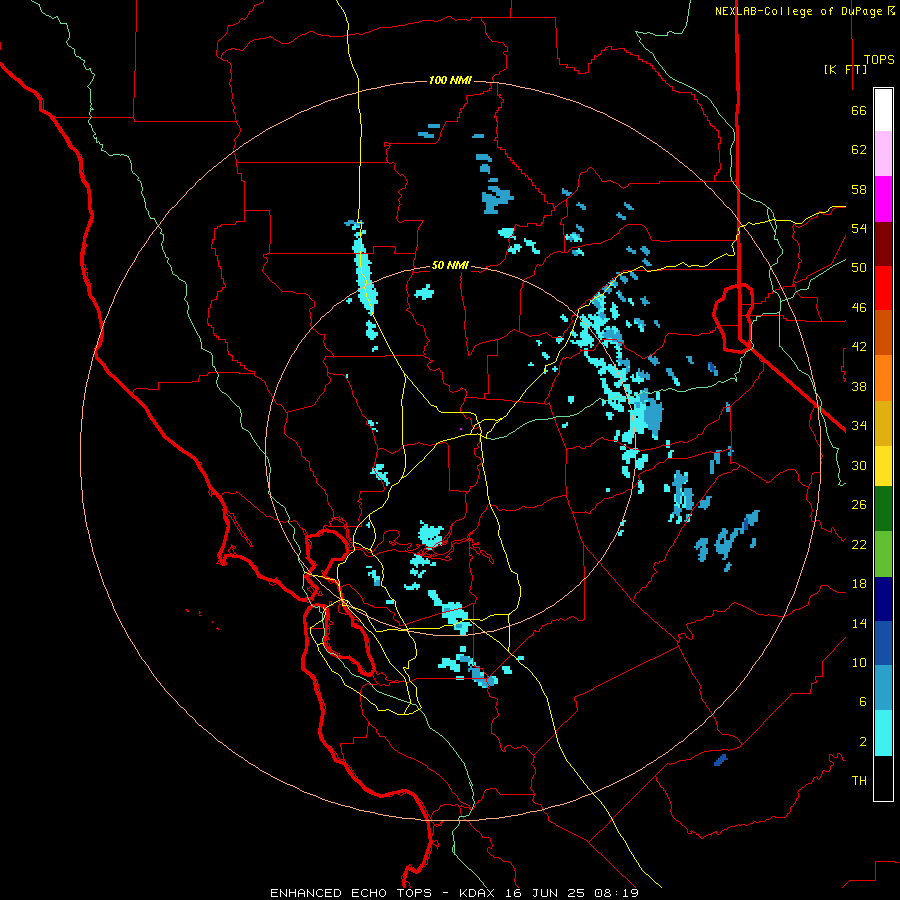Click the legend value 50
Screen dimensions: 900x900
pos(859,268)
